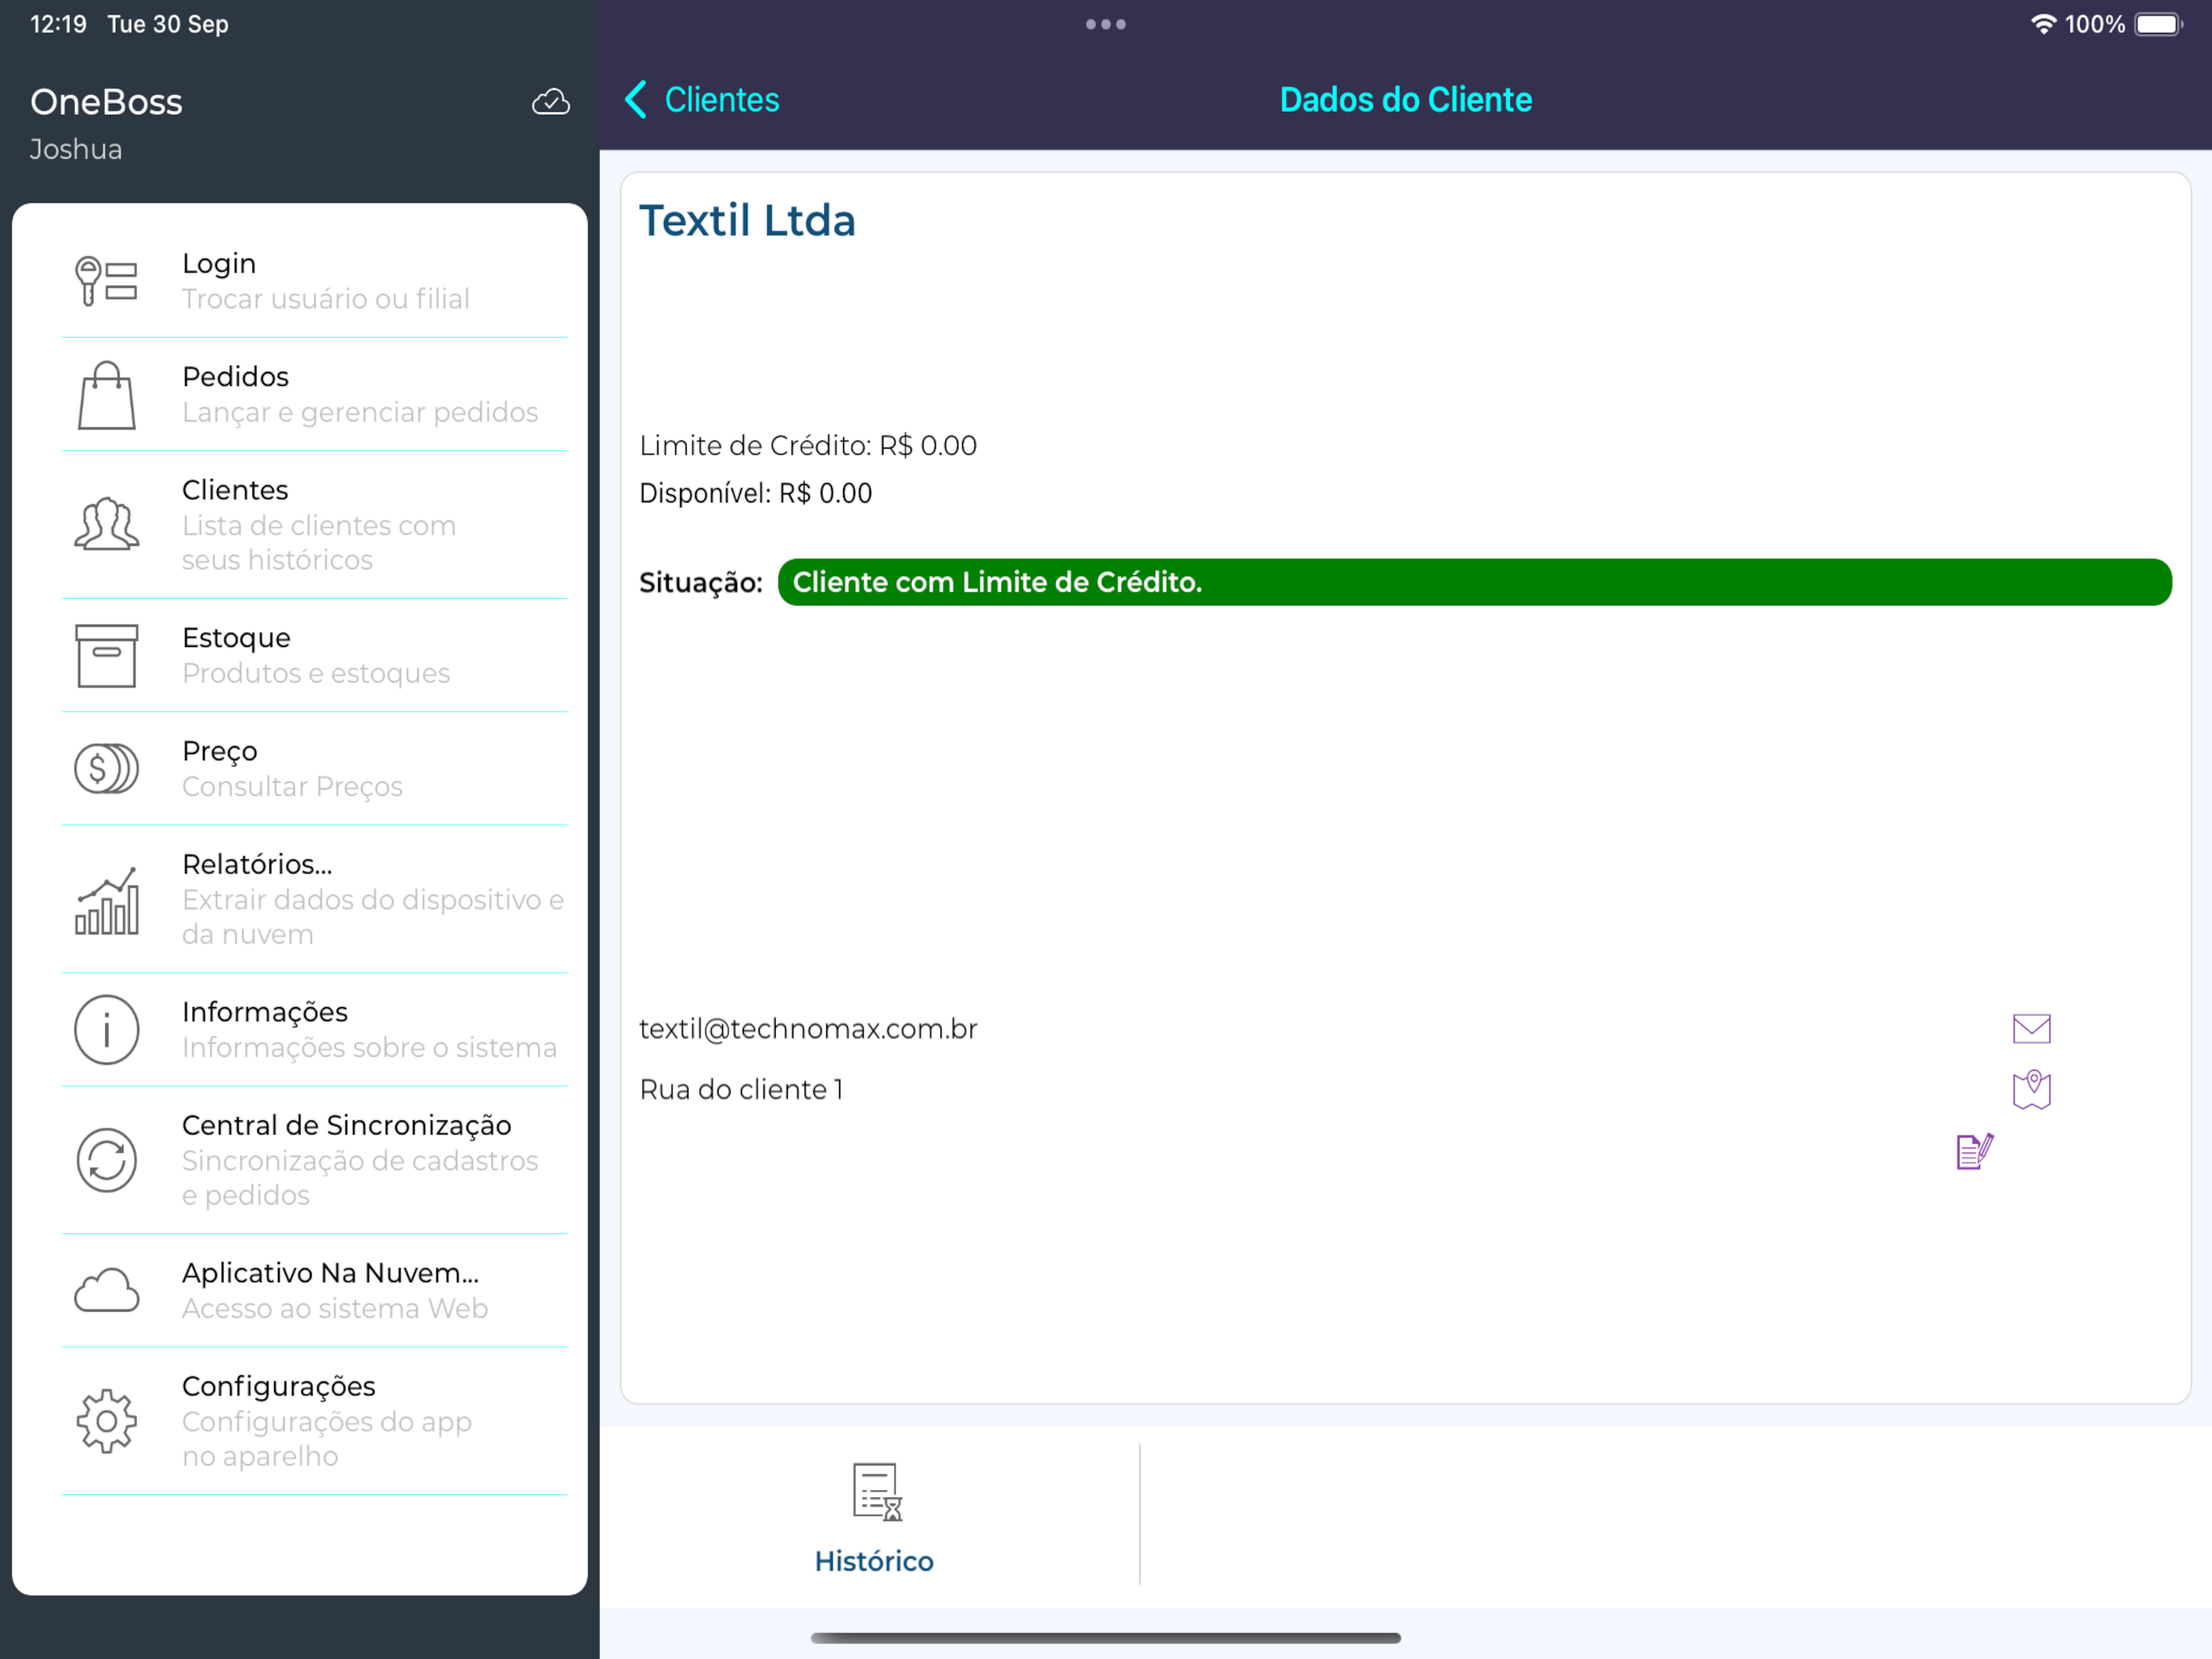
Task: Open Relatórios... menu entry
Action: click(x=314, y=899)
